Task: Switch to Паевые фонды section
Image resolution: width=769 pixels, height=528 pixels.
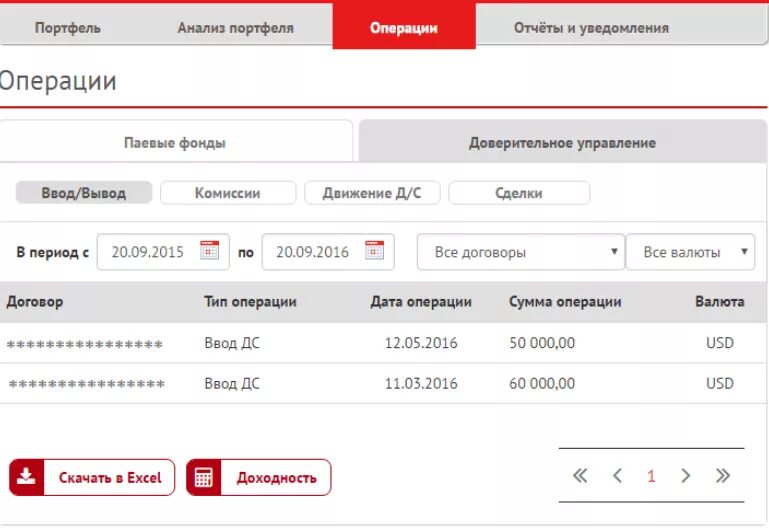Action: [175, 143]
